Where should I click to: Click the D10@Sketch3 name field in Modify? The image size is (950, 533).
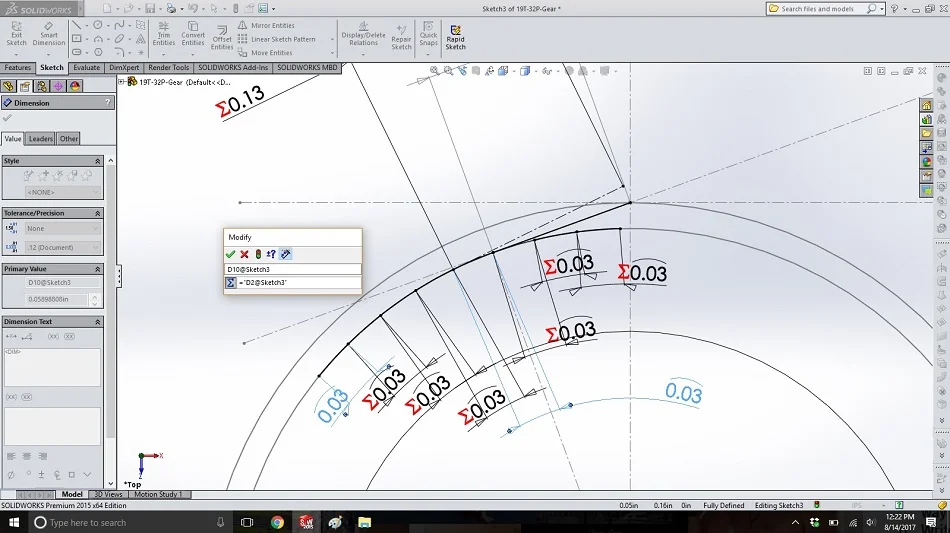click(x=293, y=270)
